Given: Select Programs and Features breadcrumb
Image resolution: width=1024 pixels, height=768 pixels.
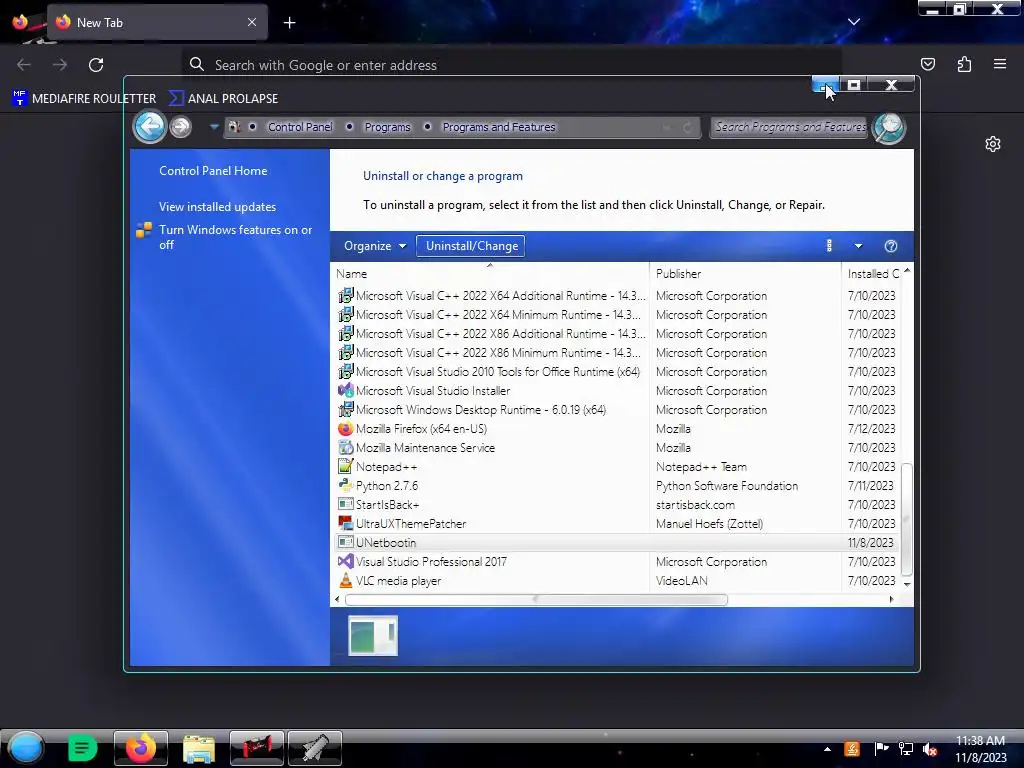Looking at the screenshot, I should coord(499,127).
